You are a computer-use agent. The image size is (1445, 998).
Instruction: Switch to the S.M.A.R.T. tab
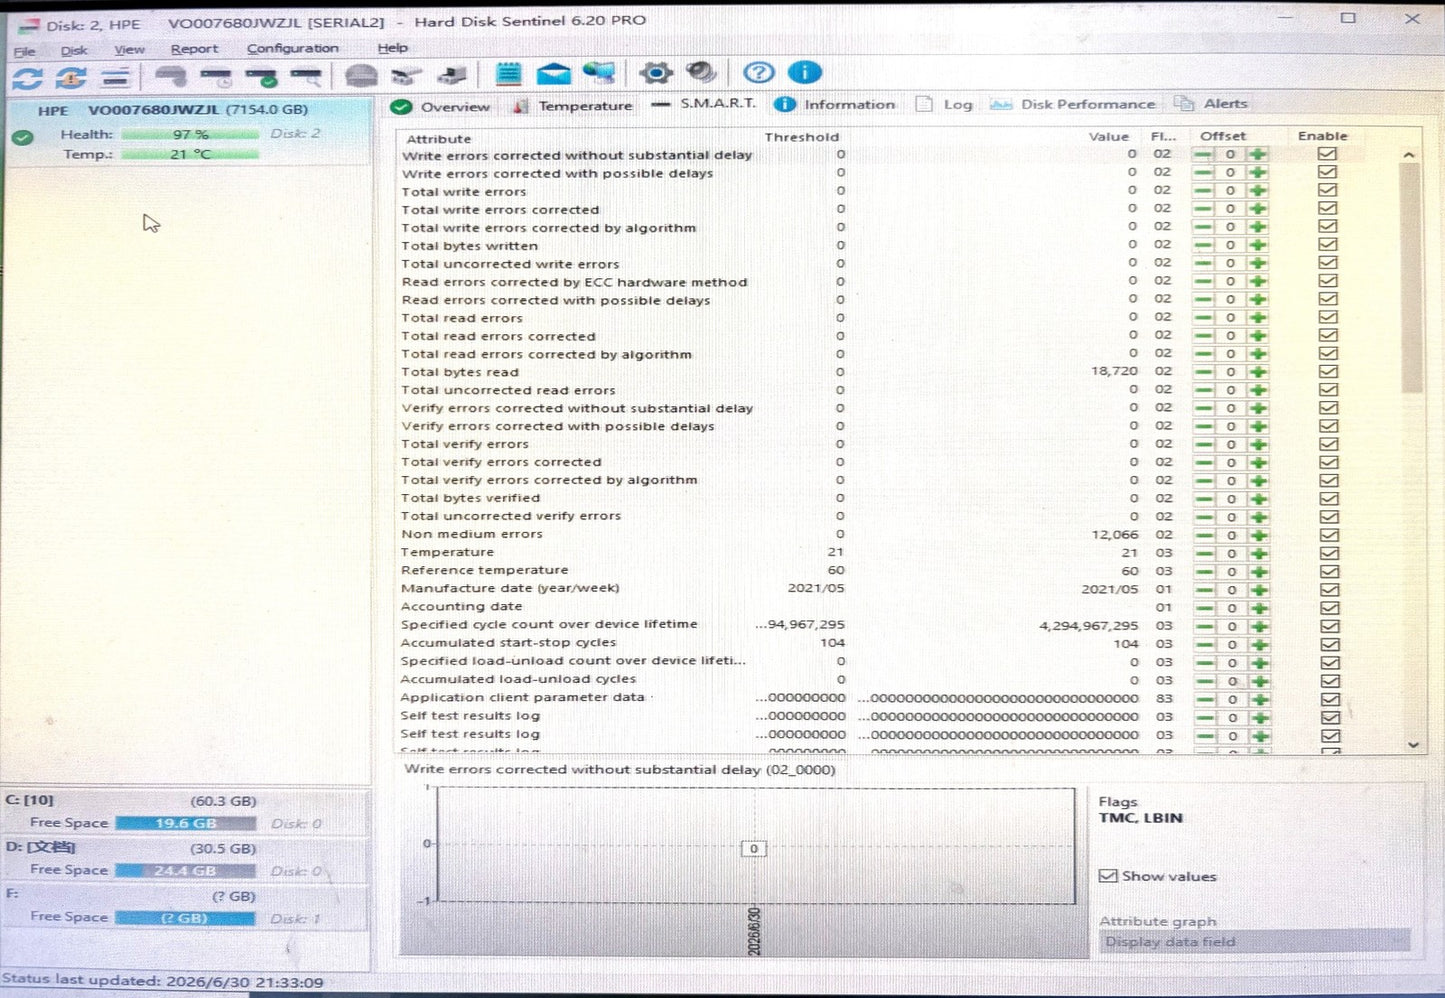point(704,104)
